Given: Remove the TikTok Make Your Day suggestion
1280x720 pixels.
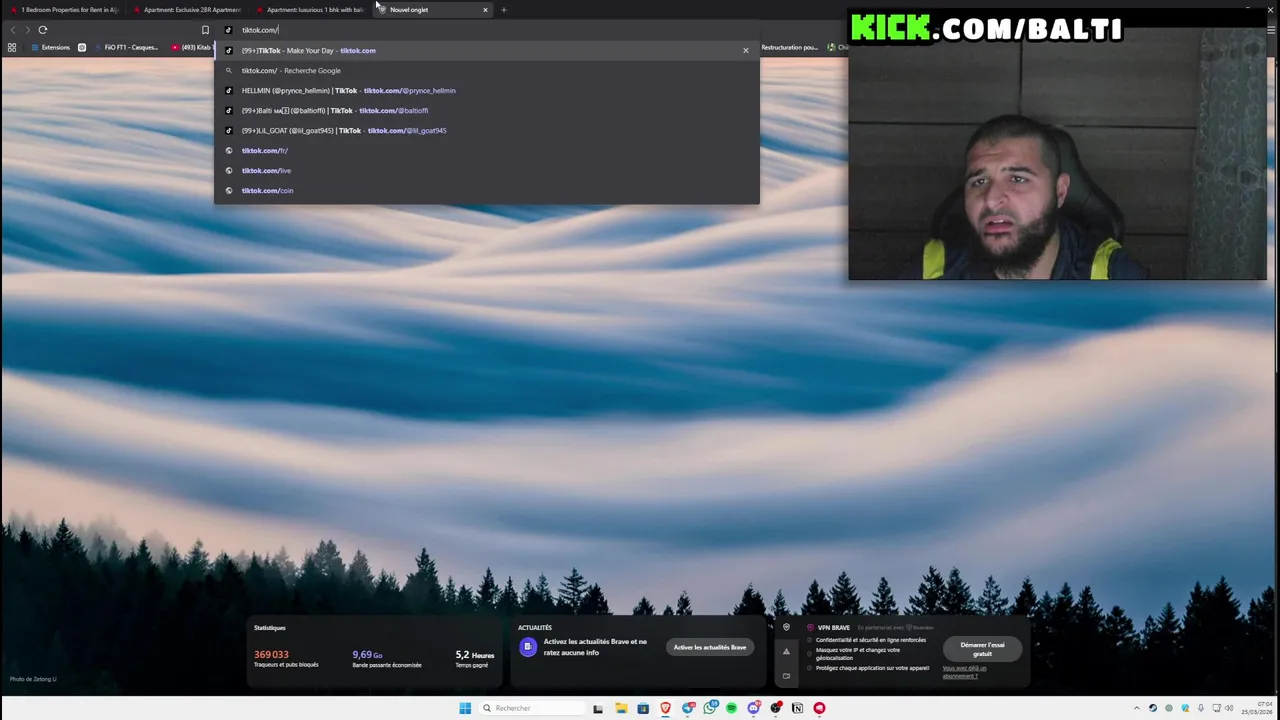Looking at the screenshot, I should pyautogui.click(x=745, y=50).
